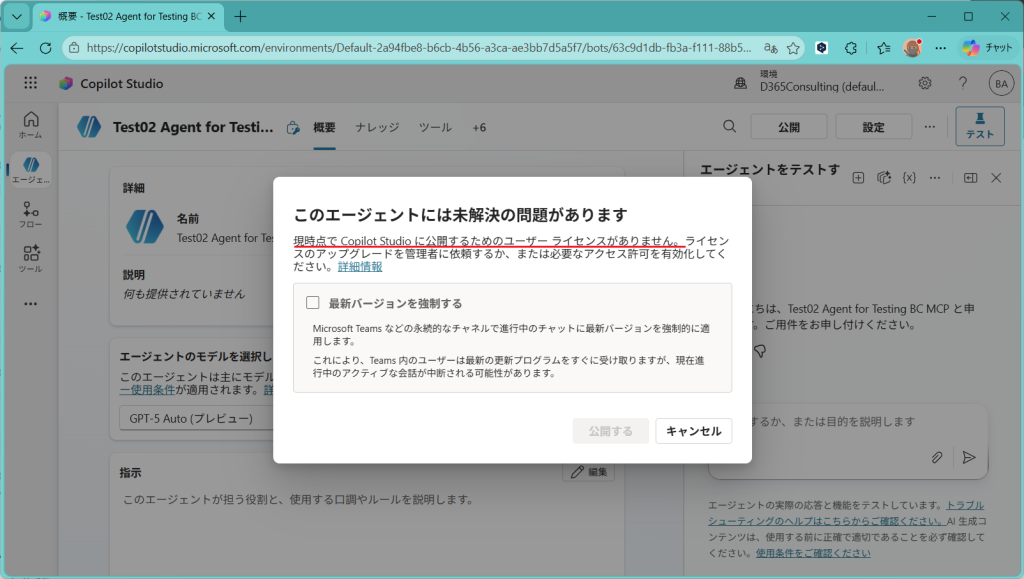1024x579 pixels.
Task: Start a new test conversation with plus icon
Action: 858,177
